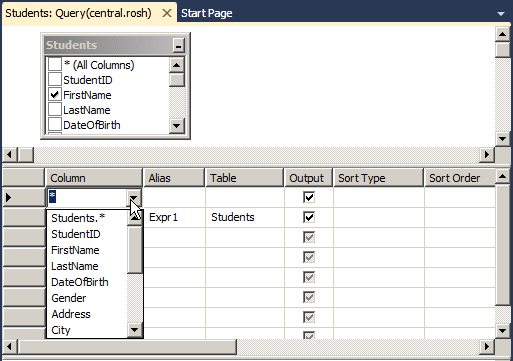
Task: Click the Table column header
Action: (x=244, y=178)
